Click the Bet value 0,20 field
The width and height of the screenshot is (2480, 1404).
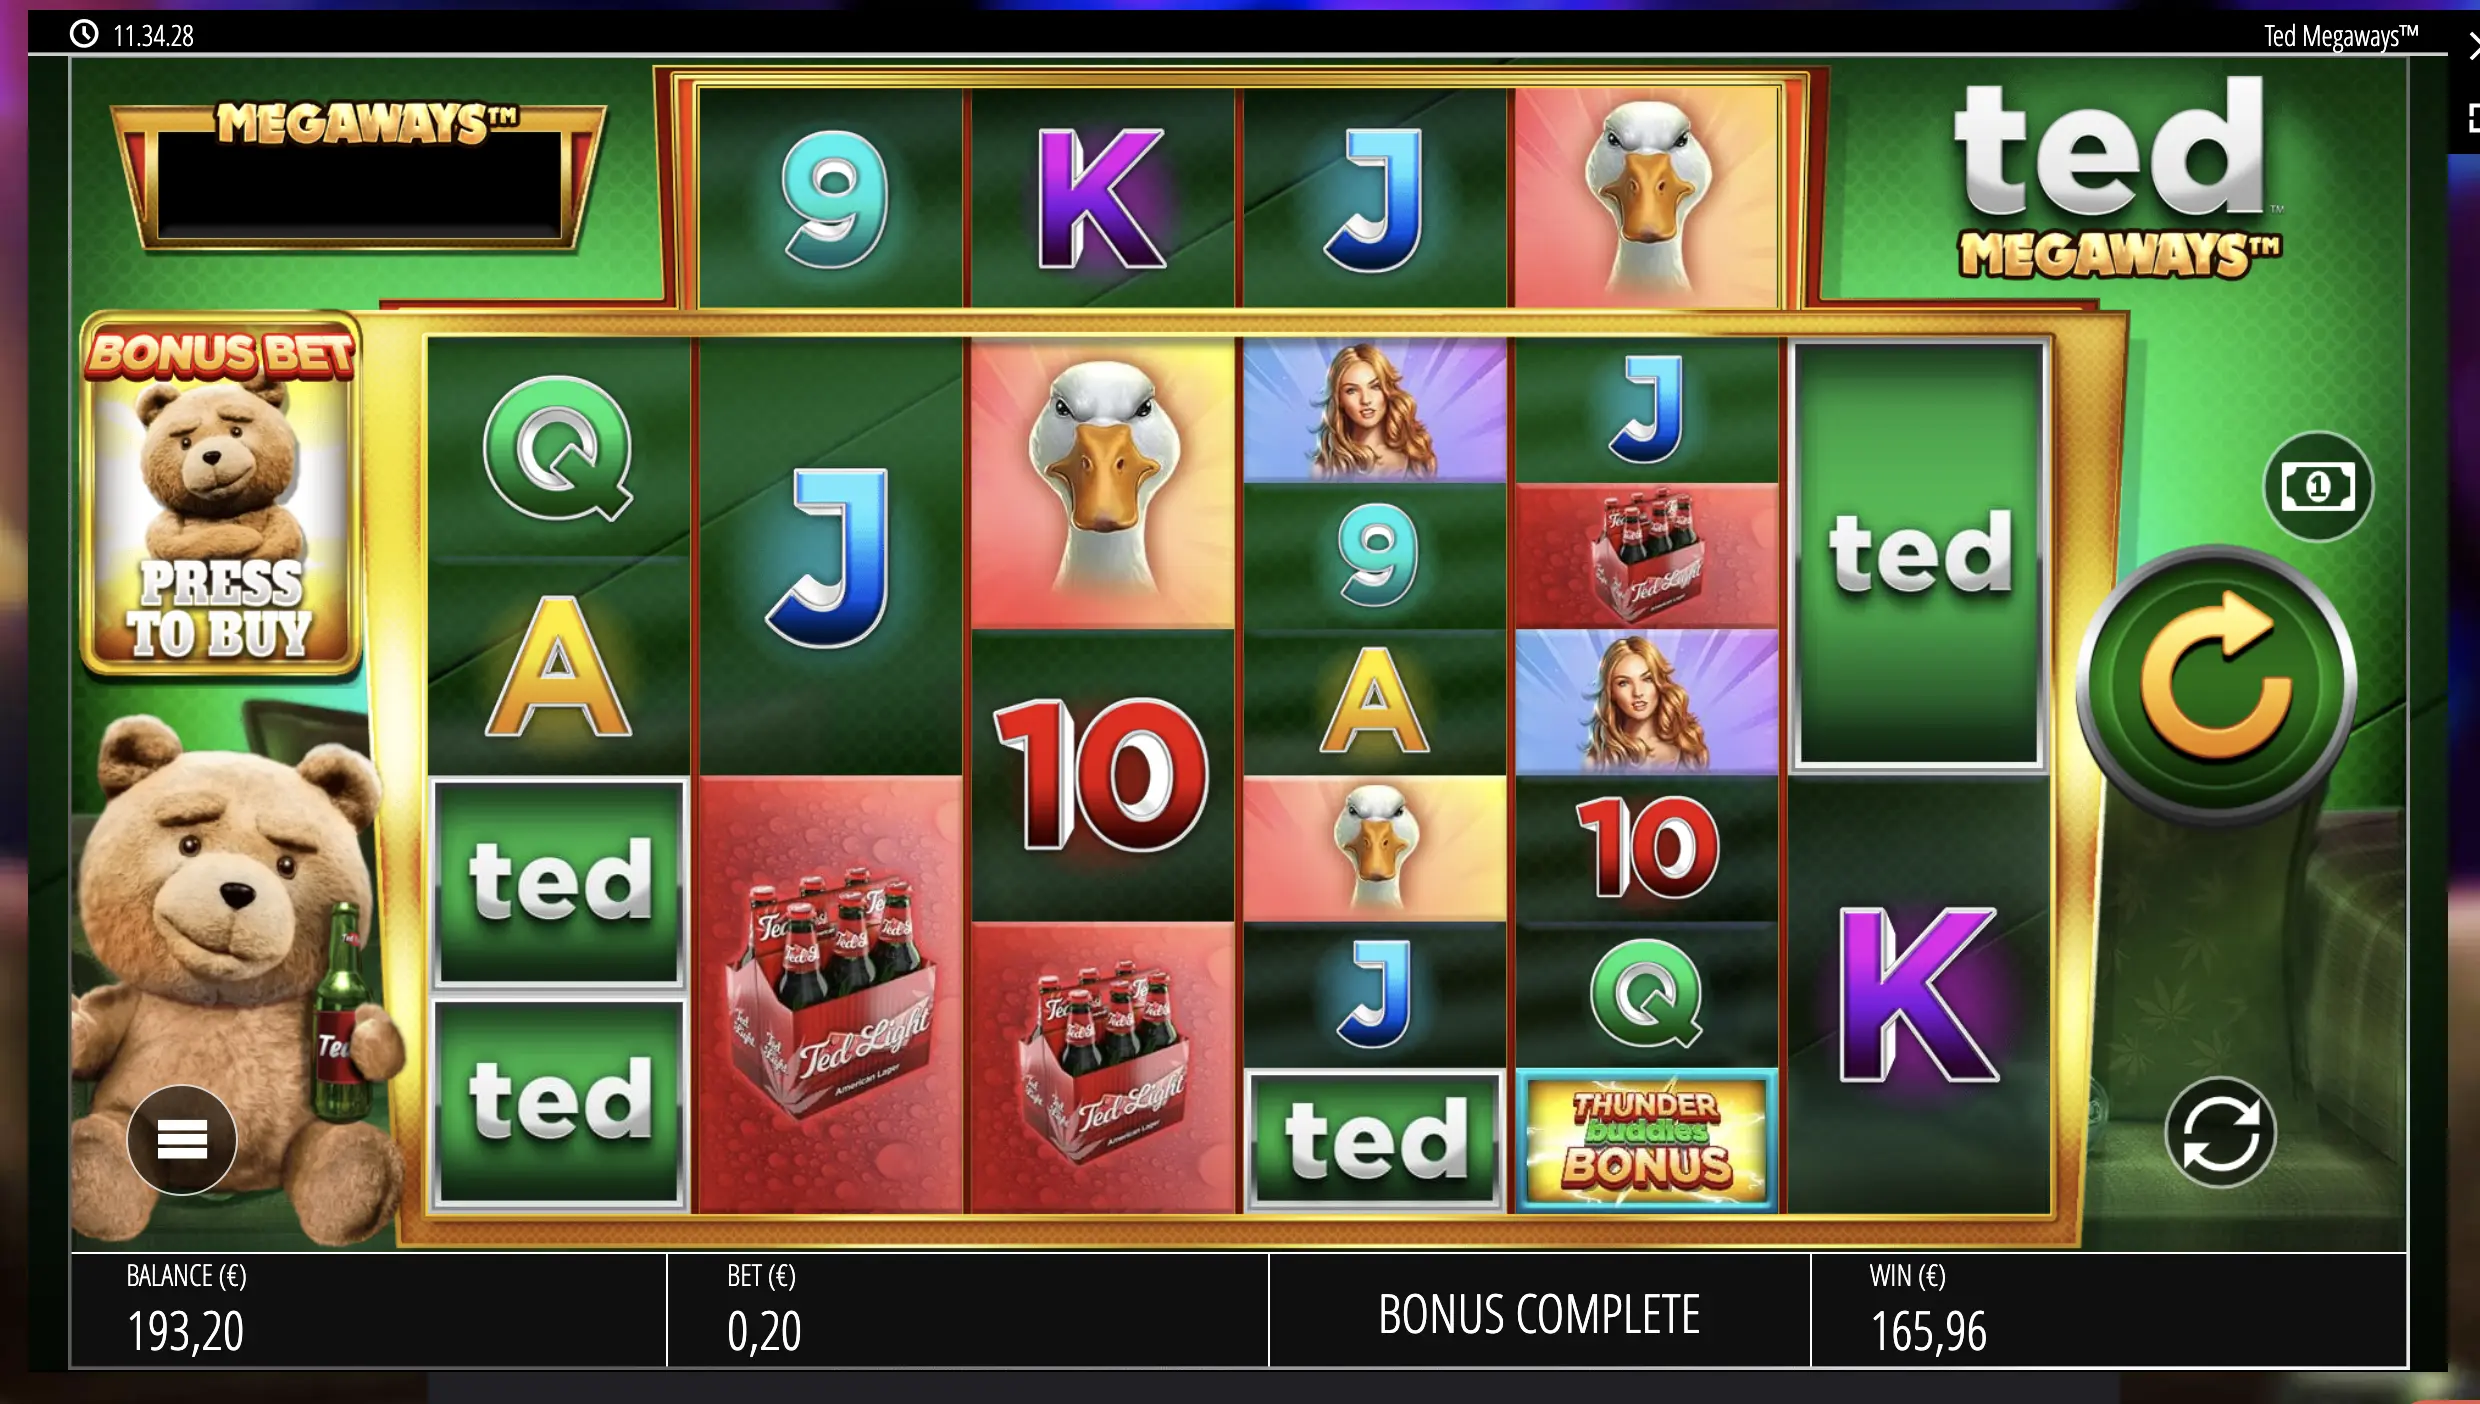tap(764, 1332)
